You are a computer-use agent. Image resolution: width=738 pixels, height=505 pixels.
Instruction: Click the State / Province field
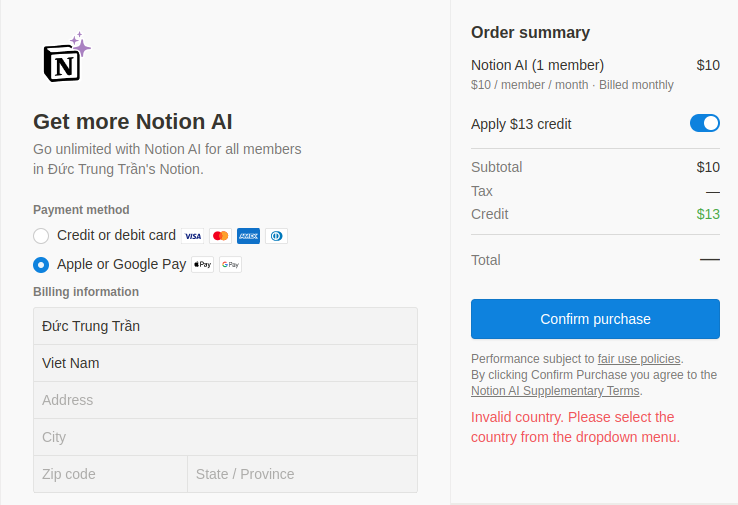pos(302,474)
